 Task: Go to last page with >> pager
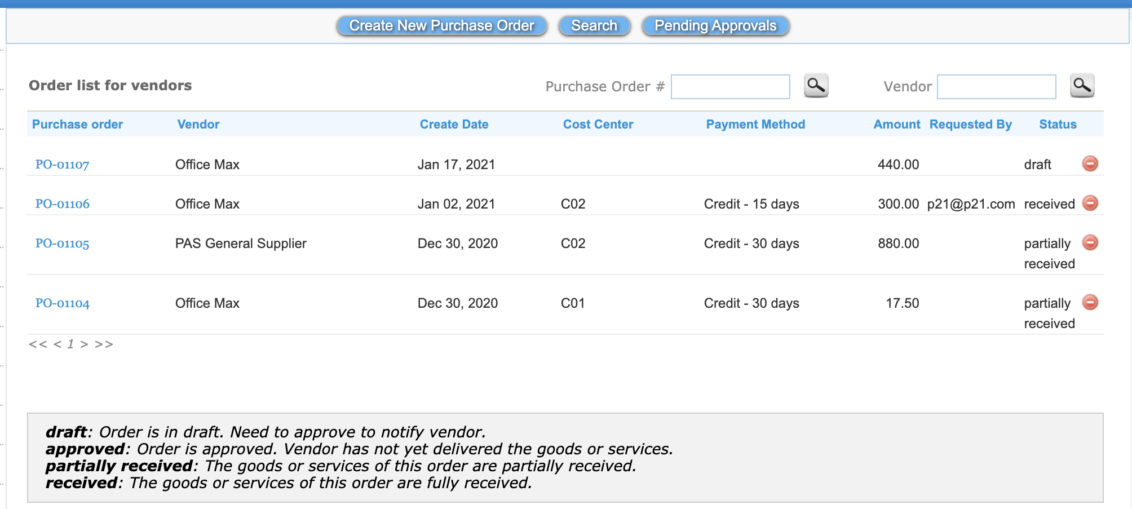pyautogui.click(x=104, y=344)
